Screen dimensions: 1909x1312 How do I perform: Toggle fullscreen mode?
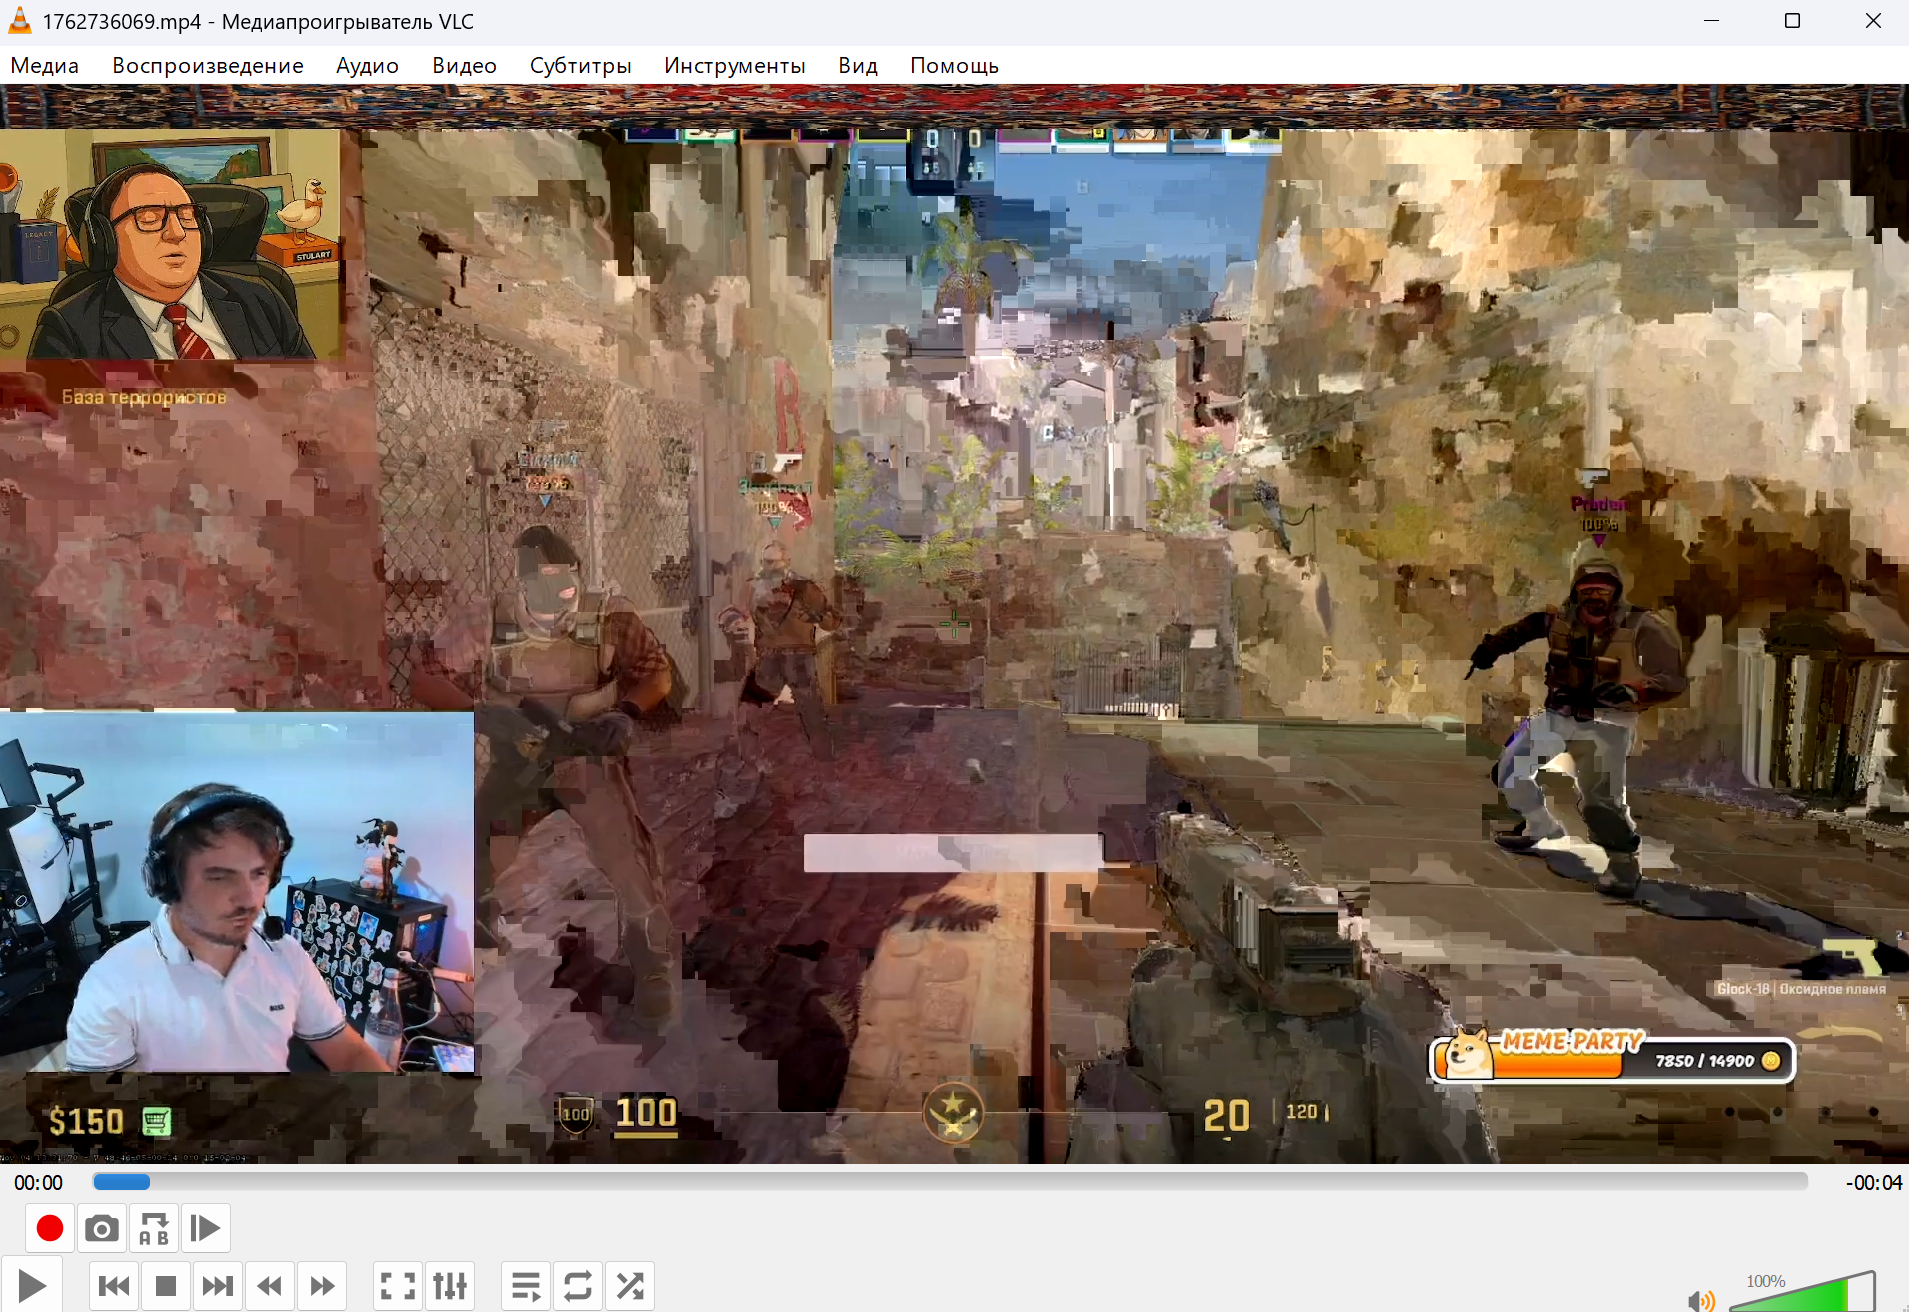pyautogui.click(x=398, y=1286)
